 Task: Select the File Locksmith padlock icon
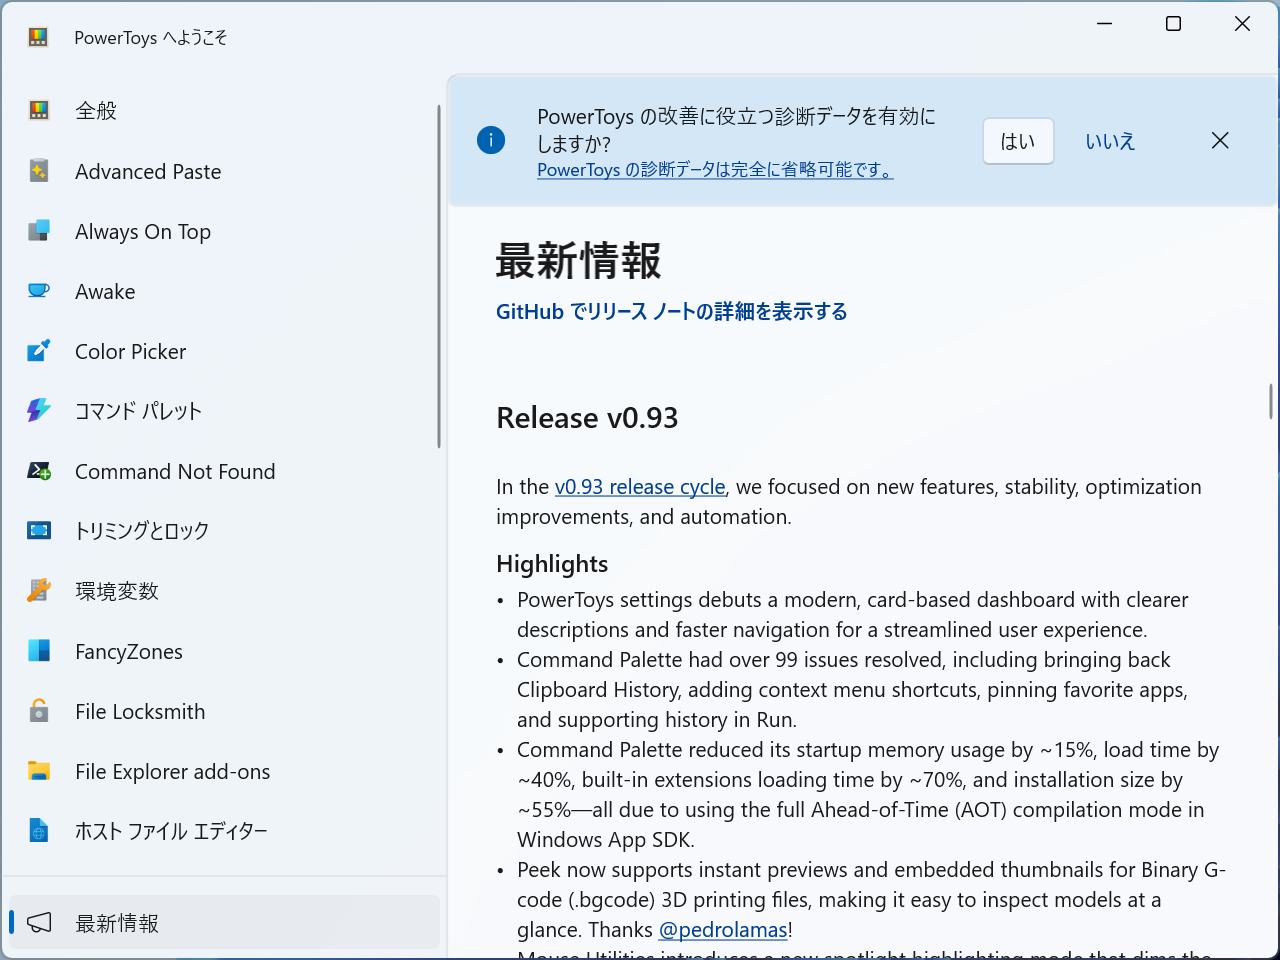38,711
